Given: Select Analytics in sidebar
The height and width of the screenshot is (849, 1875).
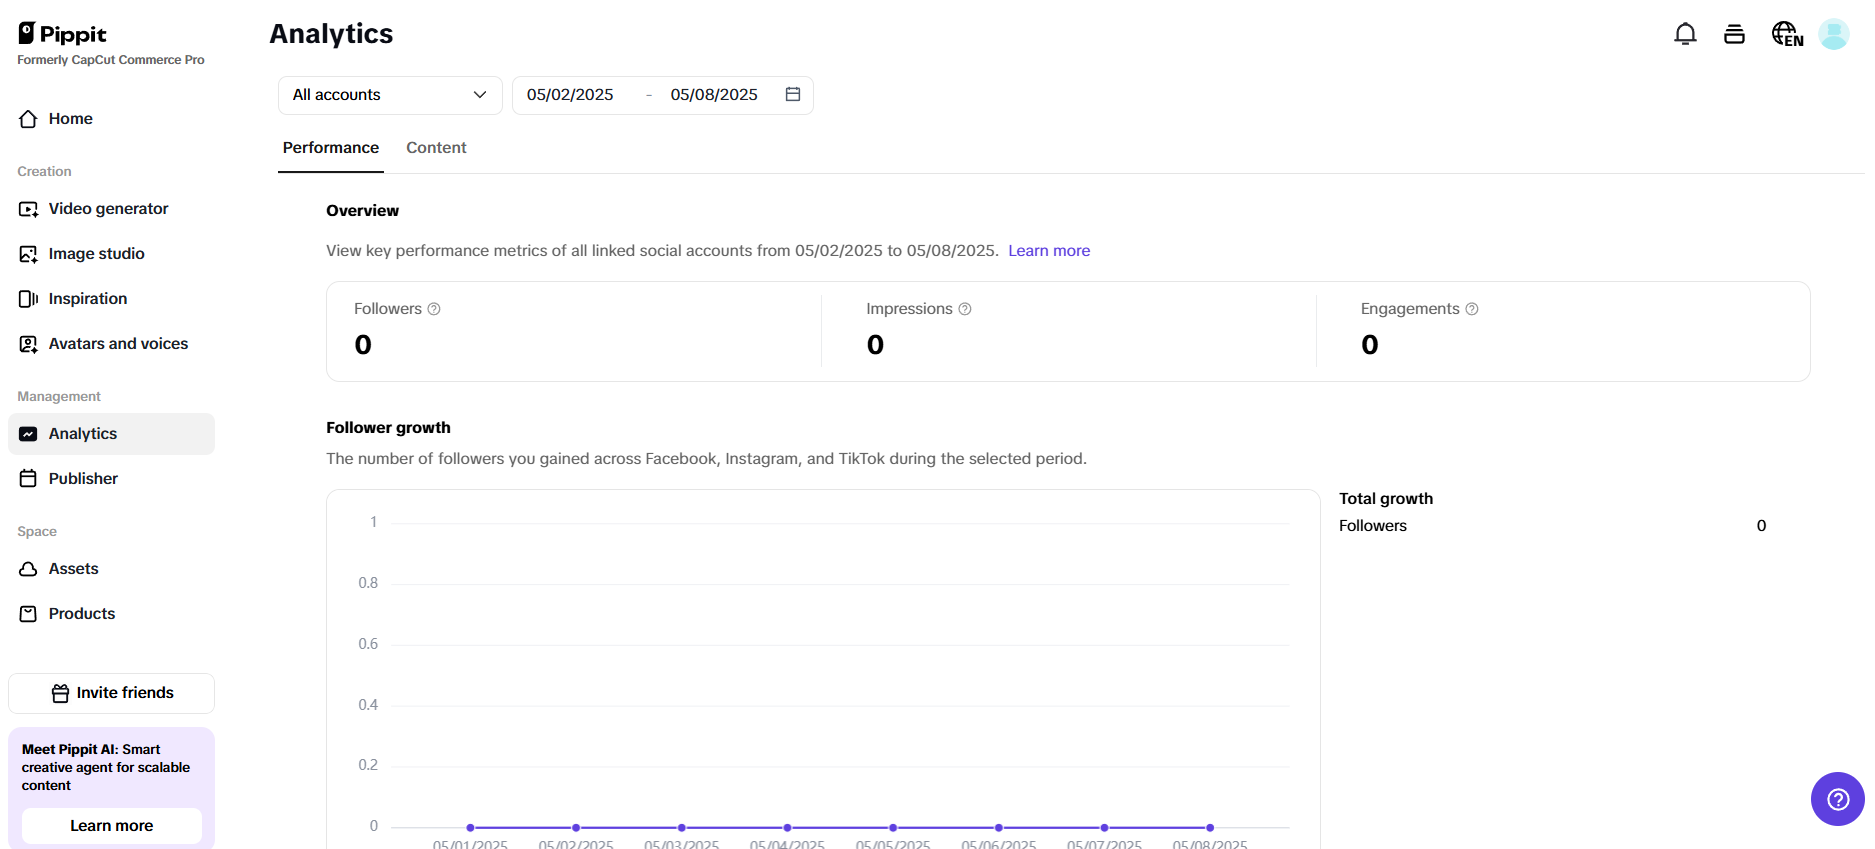Looking at the screenshot, I should coord(111,434).
